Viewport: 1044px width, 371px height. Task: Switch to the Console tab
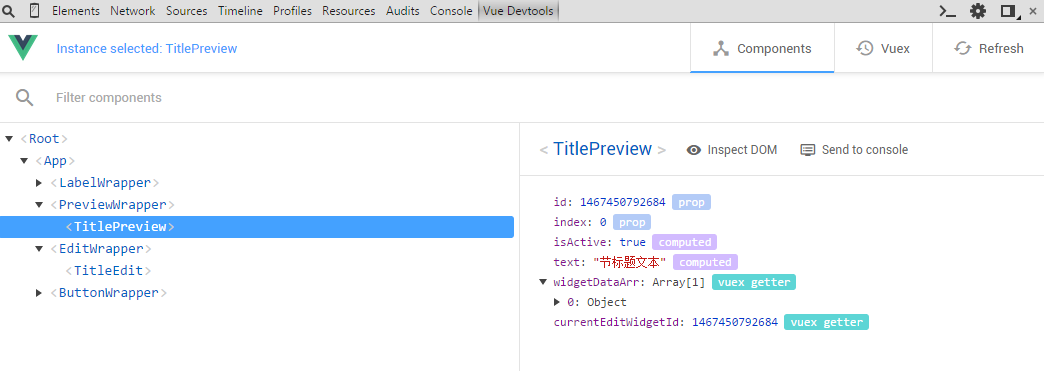tap(451, 11)
